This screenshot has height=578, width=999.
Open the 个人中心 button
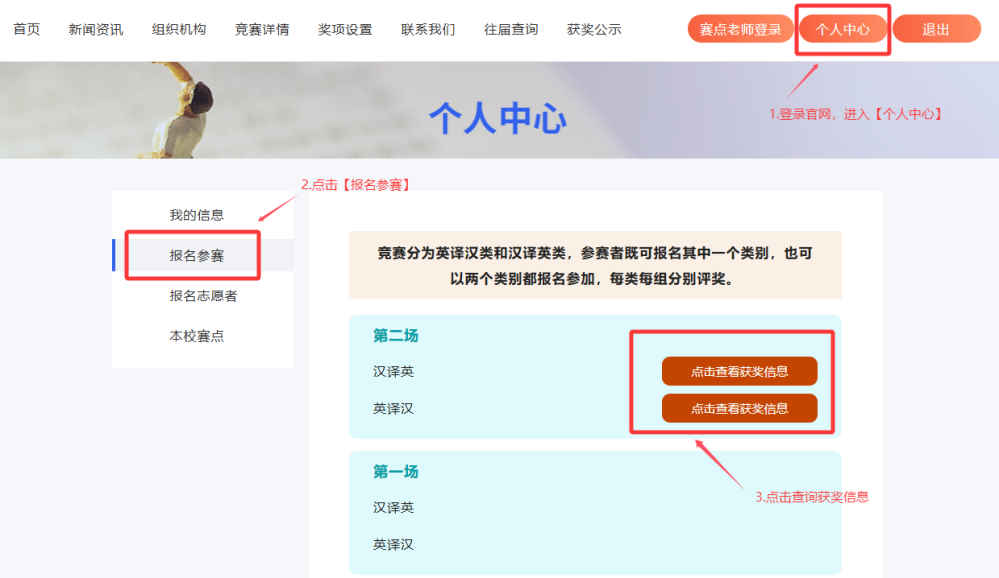coord(843,29)
